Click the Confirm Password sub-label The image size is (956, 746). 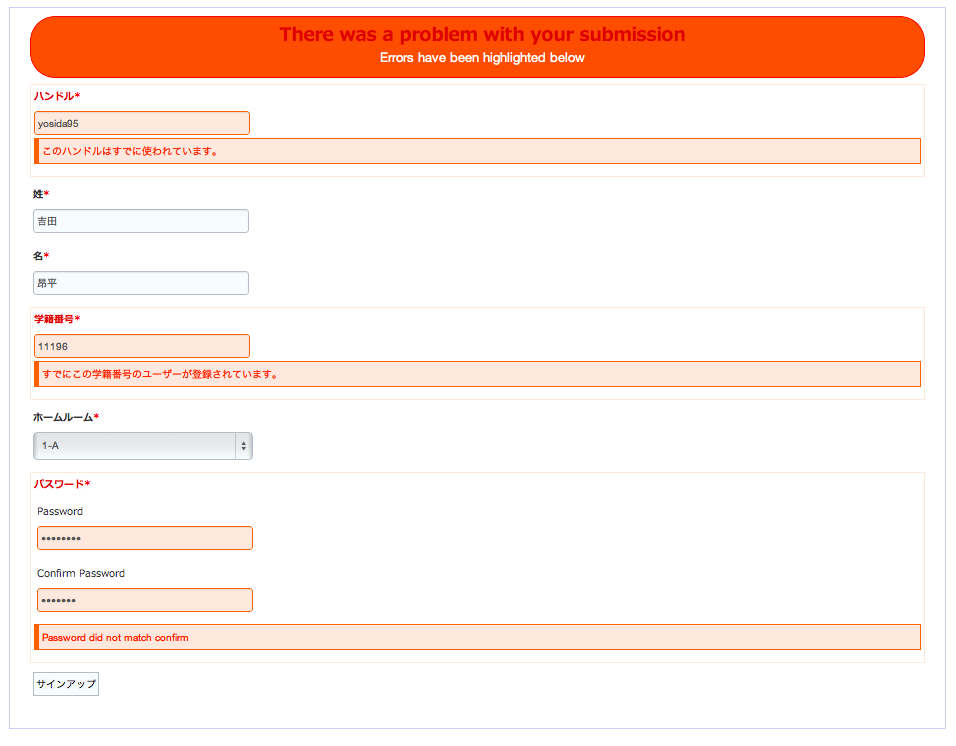(81, 573)
